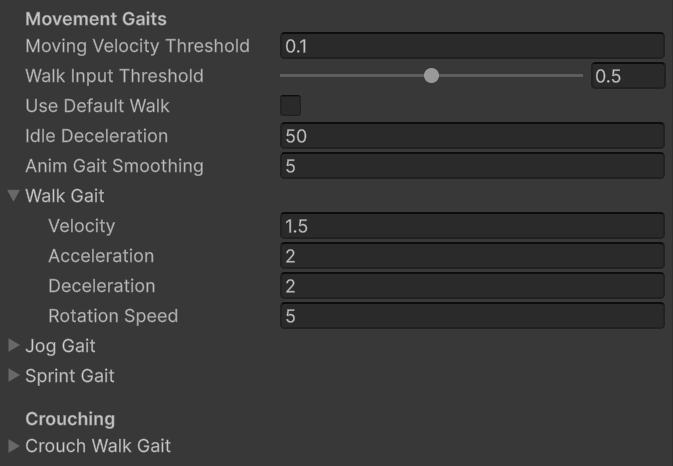Click the Anim Gait Smoothing value field
Image resolution: width=673 pixels, height=466 pixels.
(473, 166)
